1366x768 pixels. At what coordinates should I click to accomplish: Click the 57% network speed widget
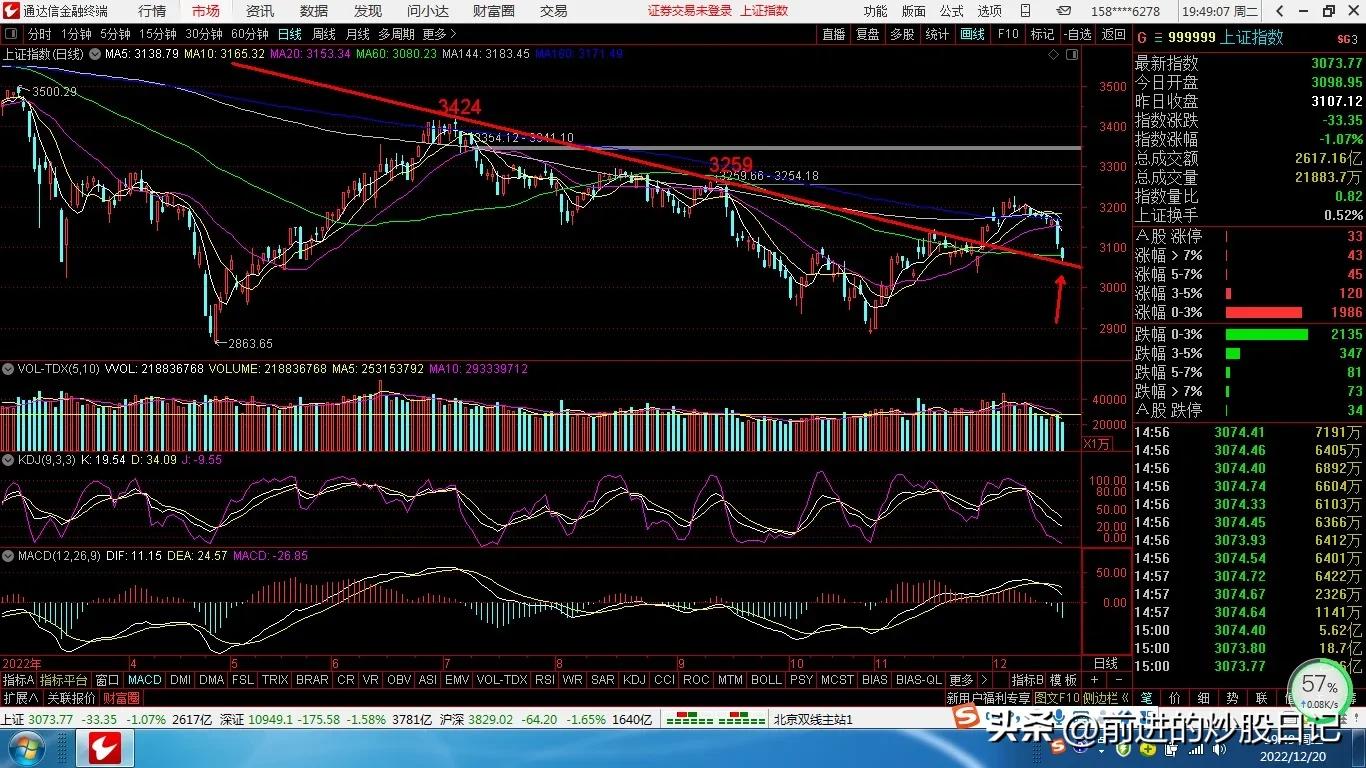[1320, 690]
